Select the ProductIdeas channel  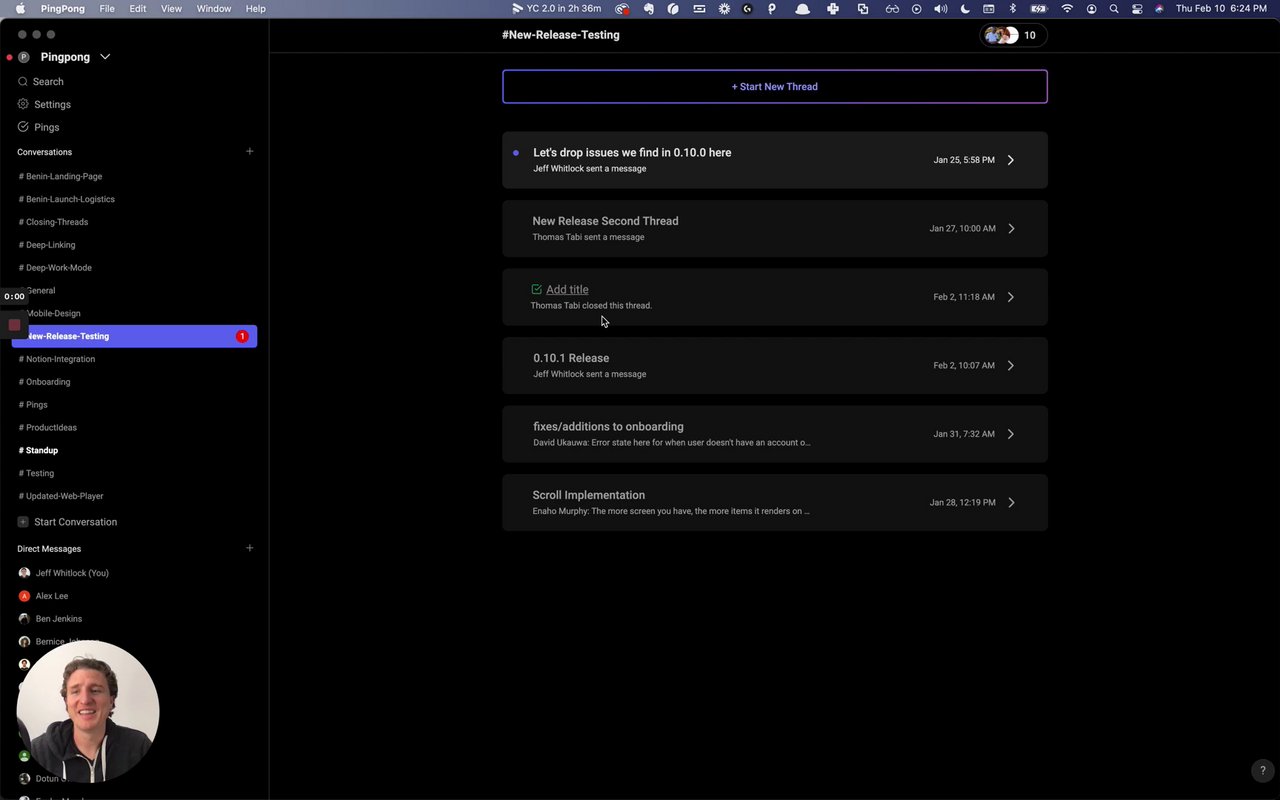[48, 428]
